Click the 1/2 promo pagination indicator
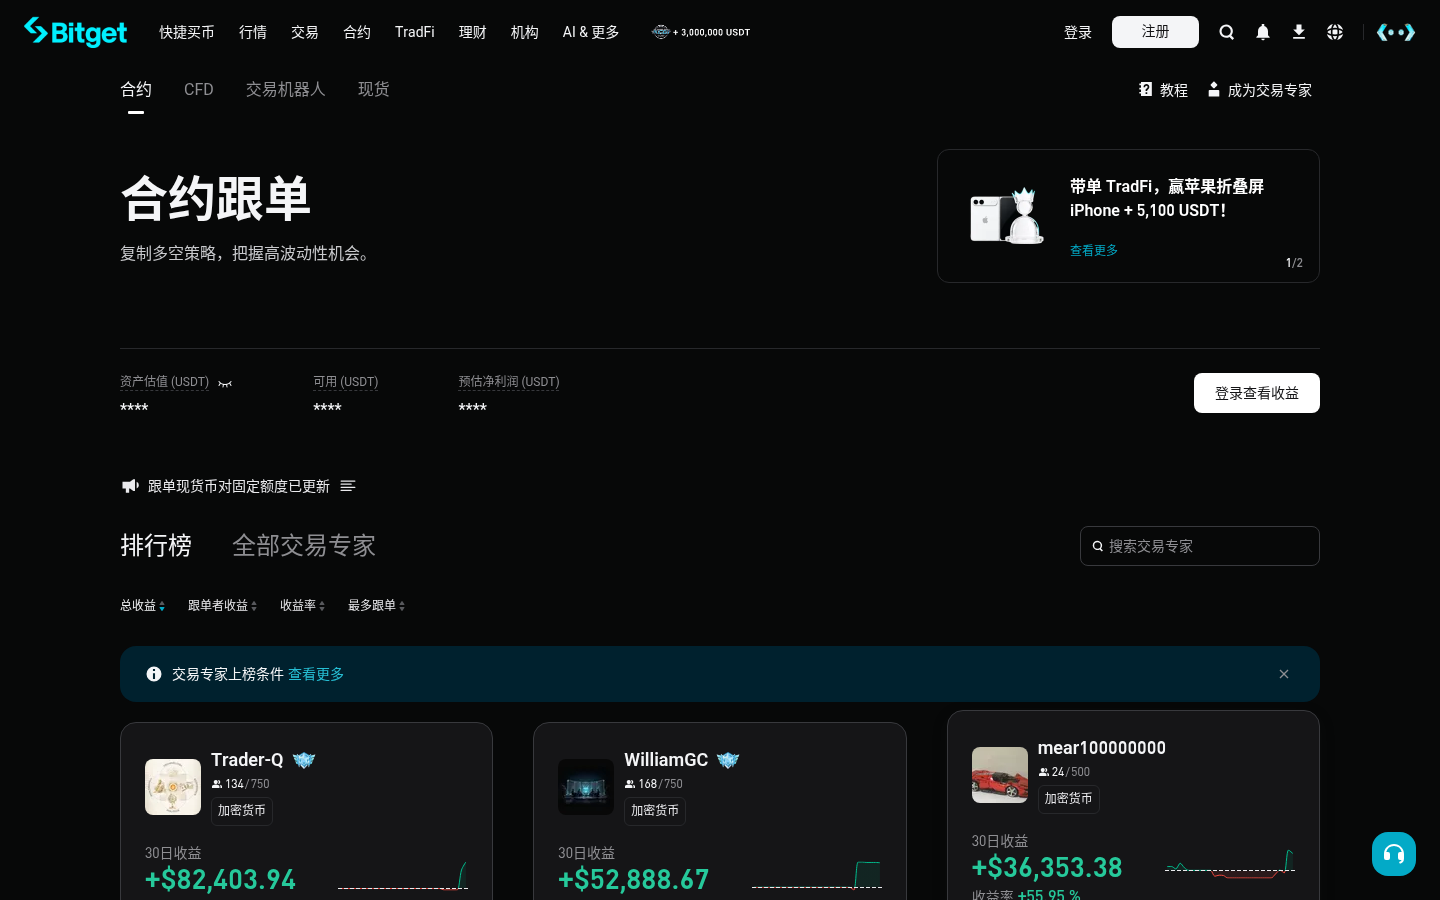Screen dimensions: 1440x900 [x=1294, y=263]
